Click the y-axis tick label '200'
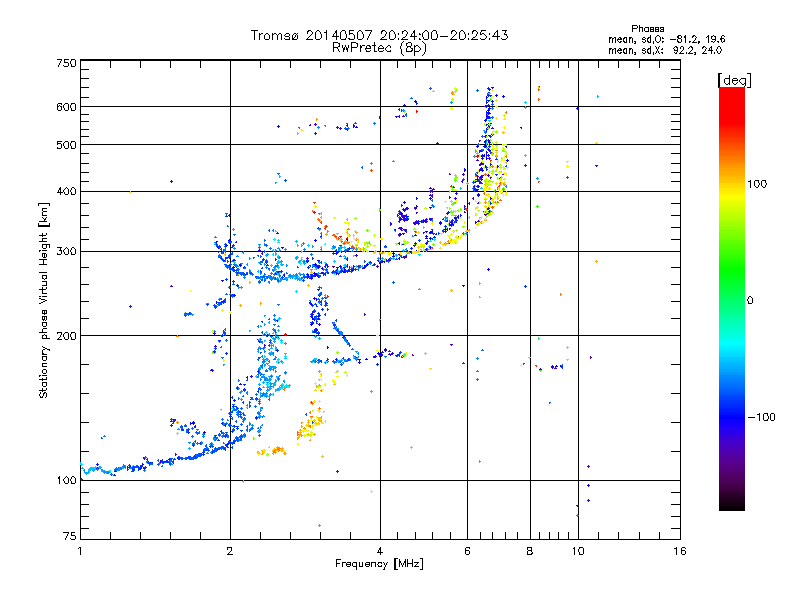 click(x=67, y=336)
